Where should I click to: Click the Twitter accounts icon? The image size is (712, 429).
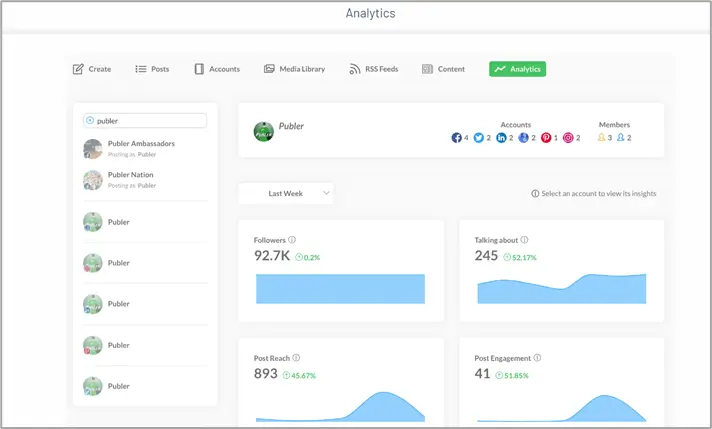[479, 138]
